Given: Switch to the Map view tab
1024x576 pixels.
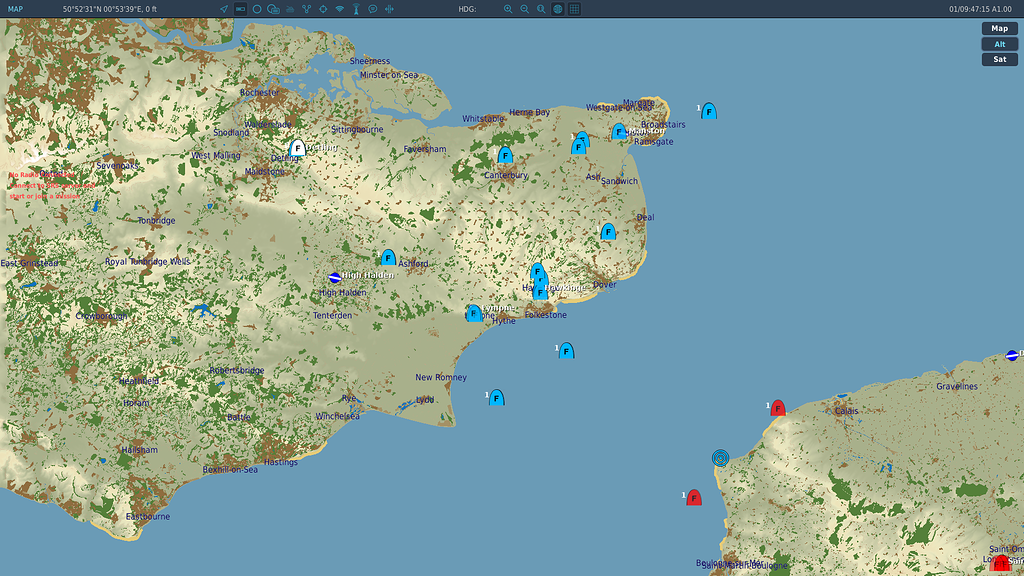Looking at the screenshot, I should pos(999,29).
